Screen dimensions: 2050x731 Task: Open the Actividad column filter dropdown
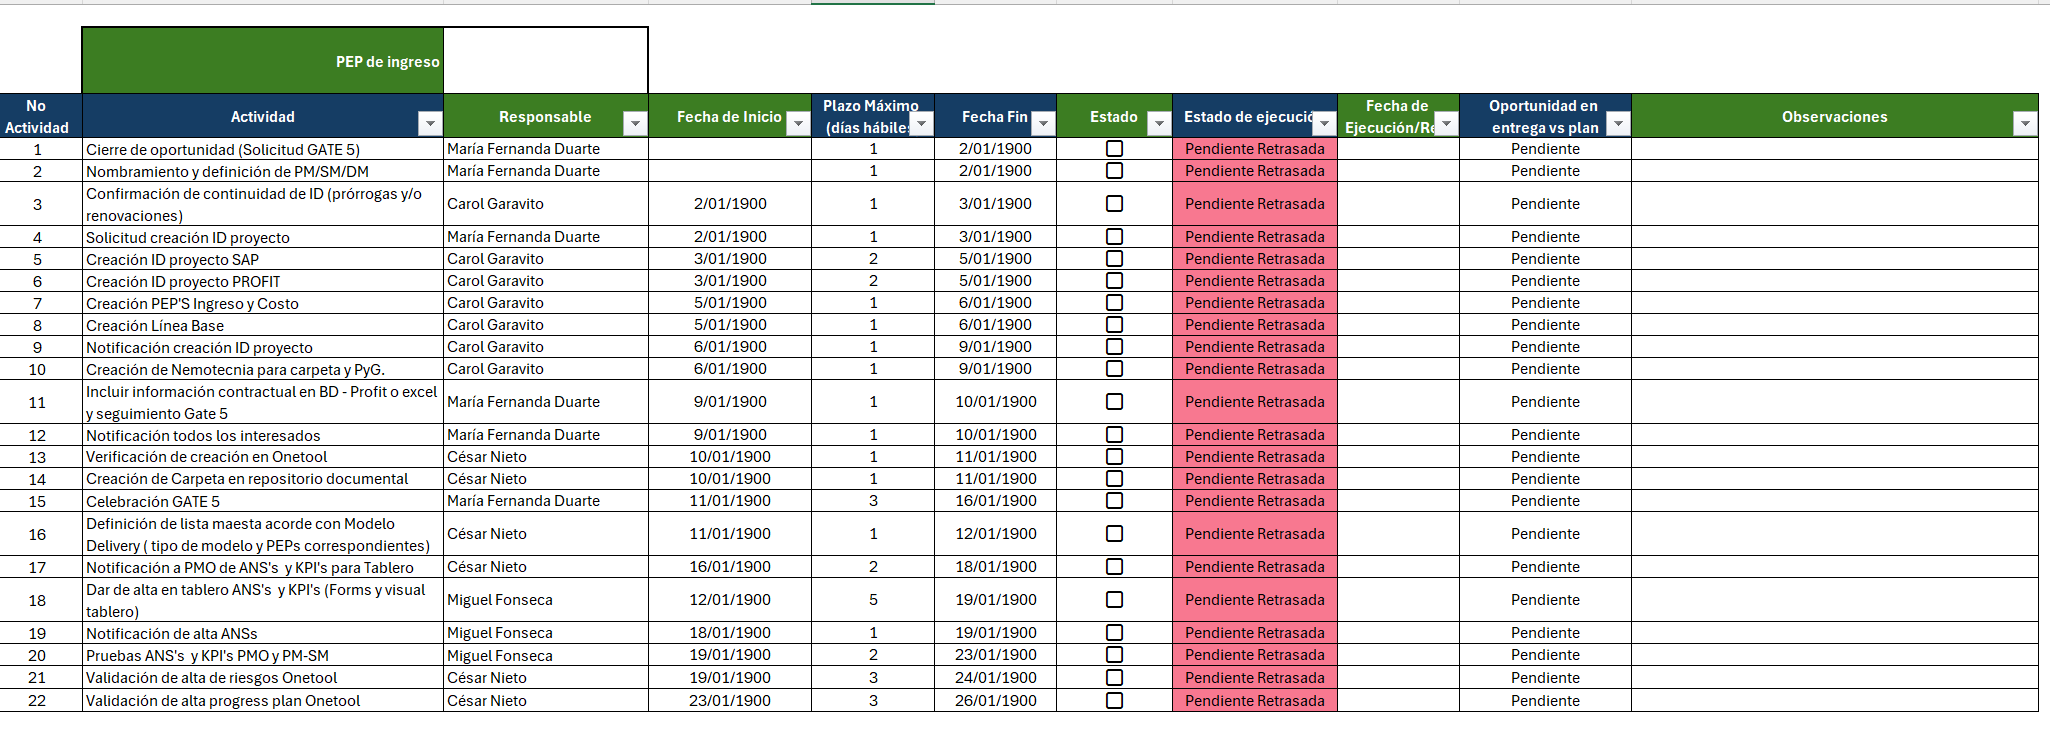[x=430, y=123]
